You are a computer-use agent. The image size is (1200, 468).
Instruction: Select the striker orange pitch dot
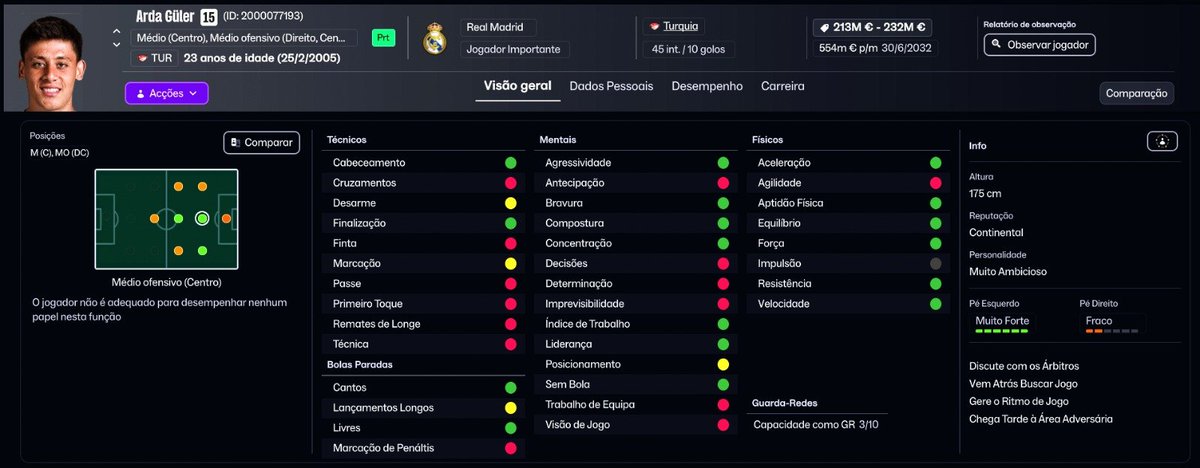pos(226,218)
